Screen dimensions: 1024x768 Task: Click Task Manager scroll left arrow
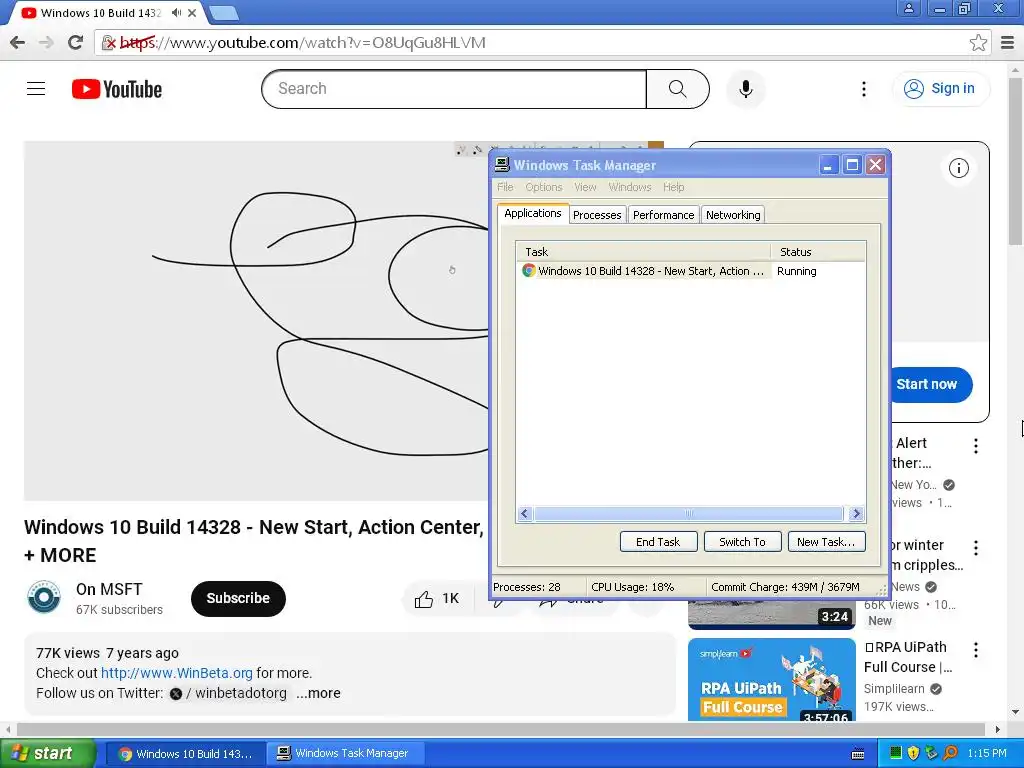tap(524, 514)
